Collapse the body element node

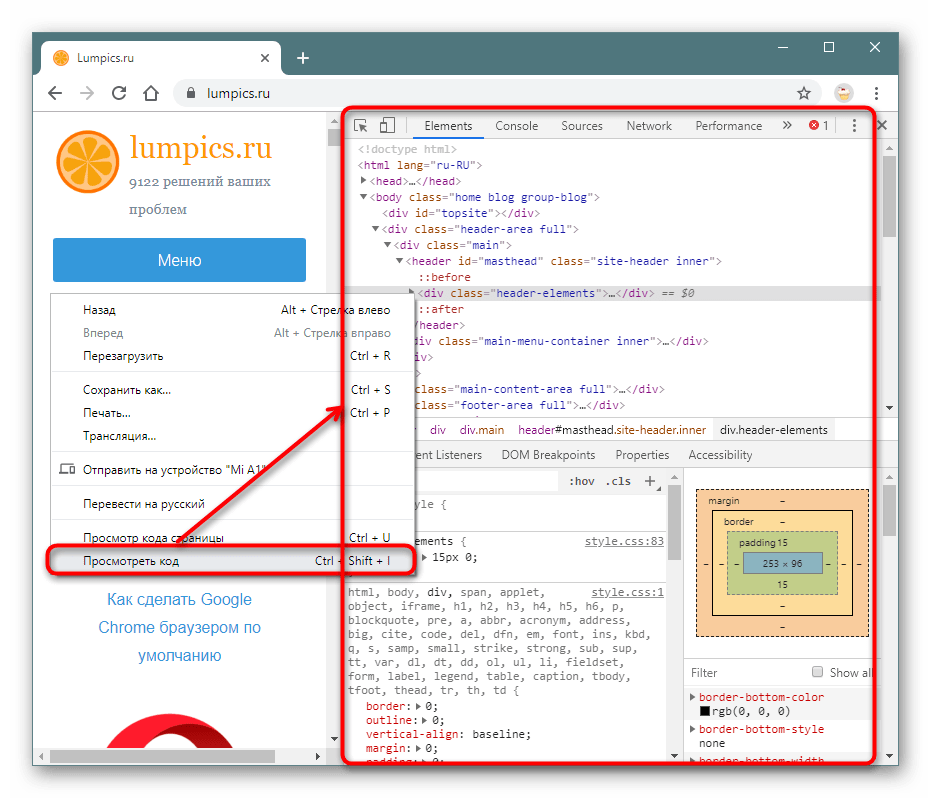[364, 198]
